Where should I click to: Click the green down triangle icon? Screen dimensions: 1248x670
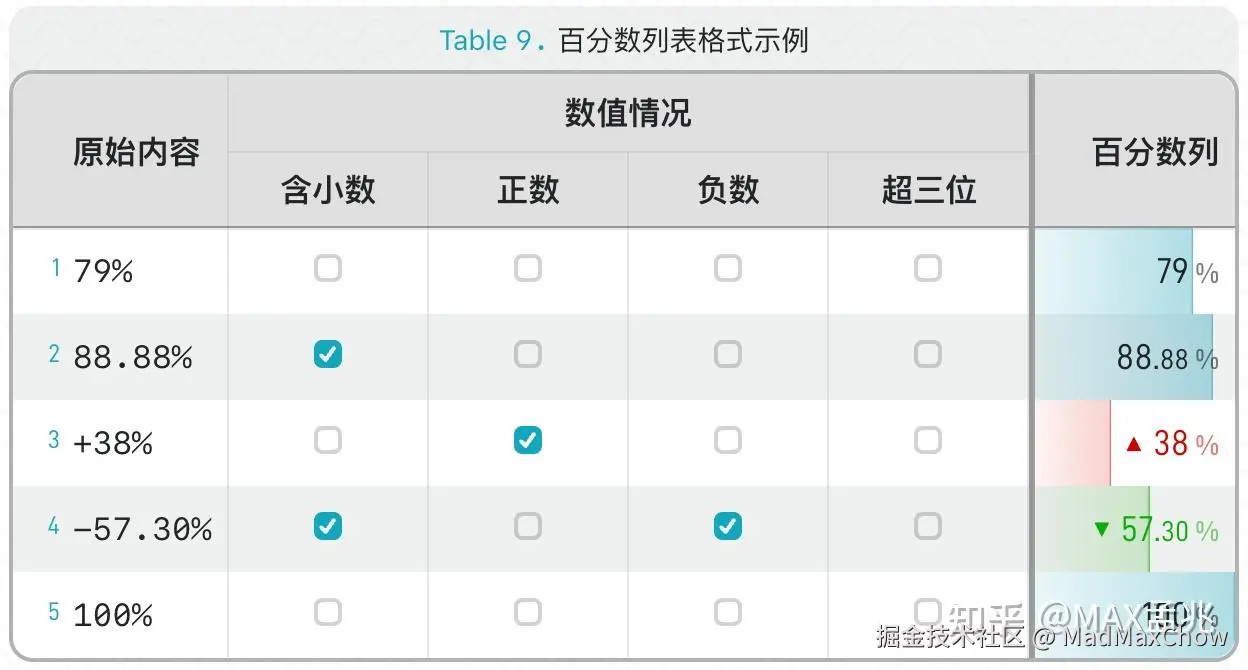(1102, 529)
